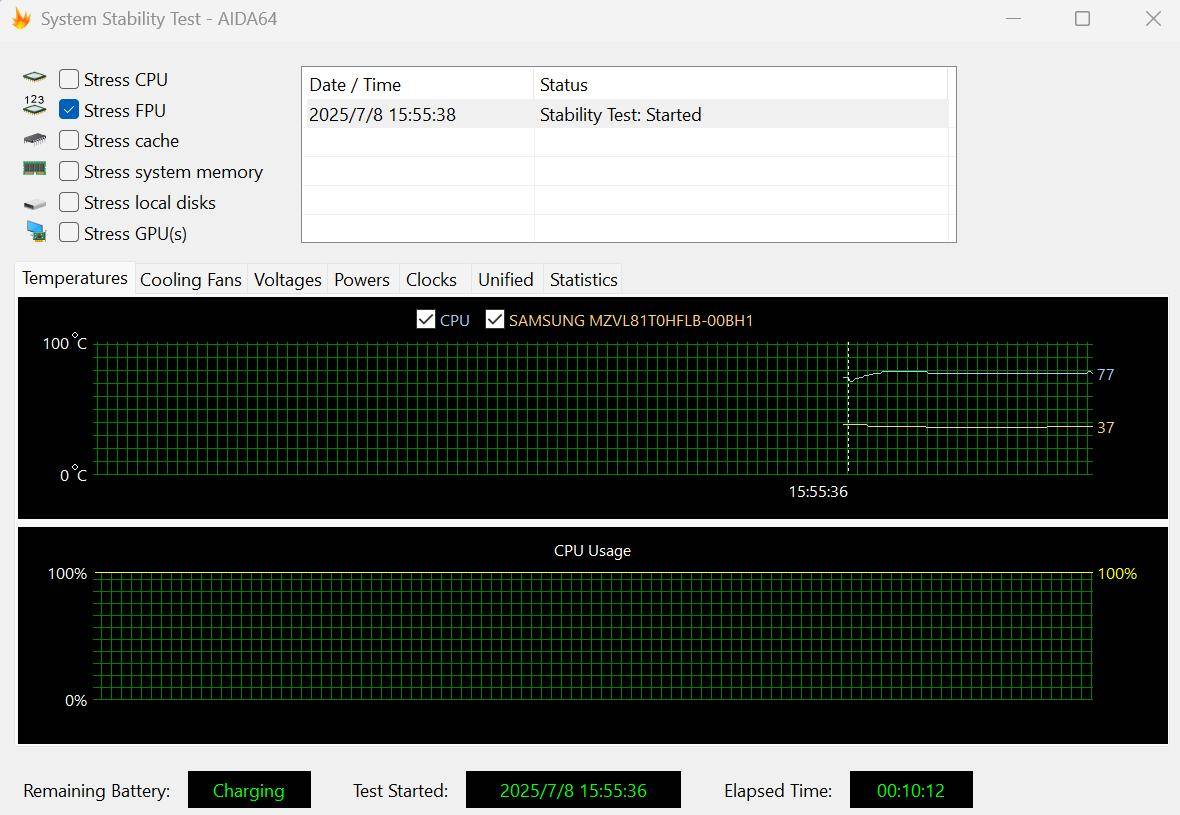Select the Stability Test: Started log row
This screenshot has height=815, width=1180.
pos(627,114)
